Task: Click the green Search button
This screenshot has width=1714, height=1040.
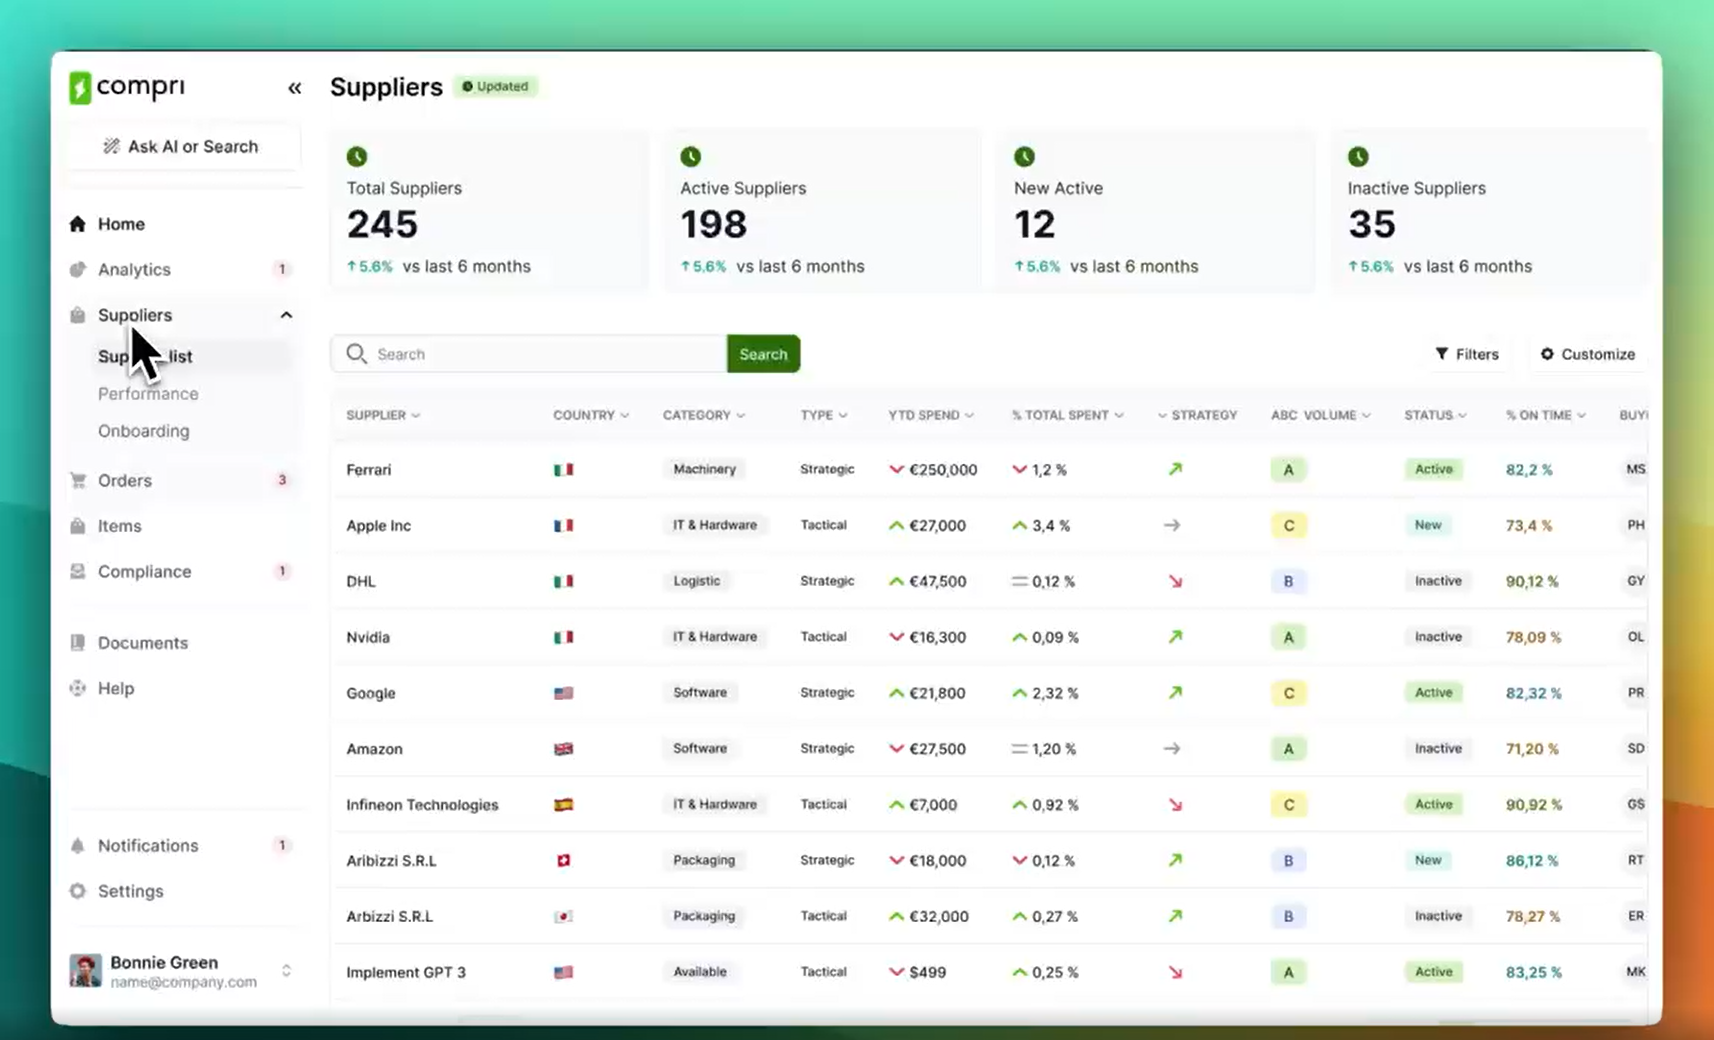Action: pyautogui.click(x=763, y=354)
